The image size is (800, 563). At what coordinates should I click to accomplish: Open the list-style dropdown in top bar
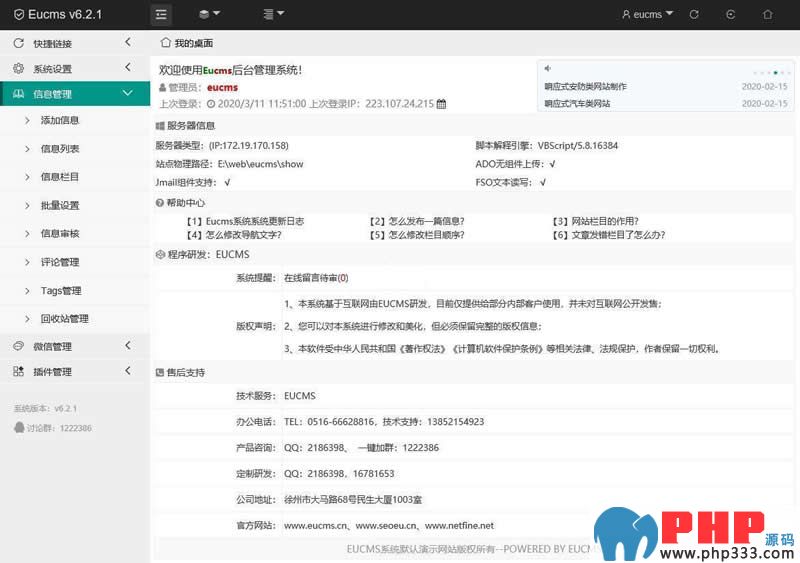point(273,14)
